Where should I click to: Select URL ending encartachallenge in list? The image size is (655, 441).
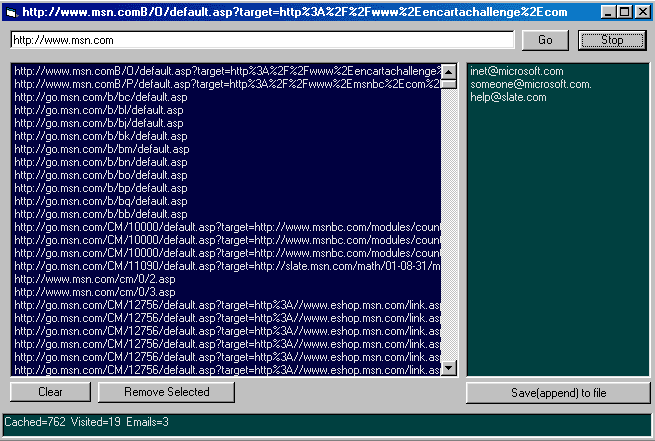[x=227, y=71]
